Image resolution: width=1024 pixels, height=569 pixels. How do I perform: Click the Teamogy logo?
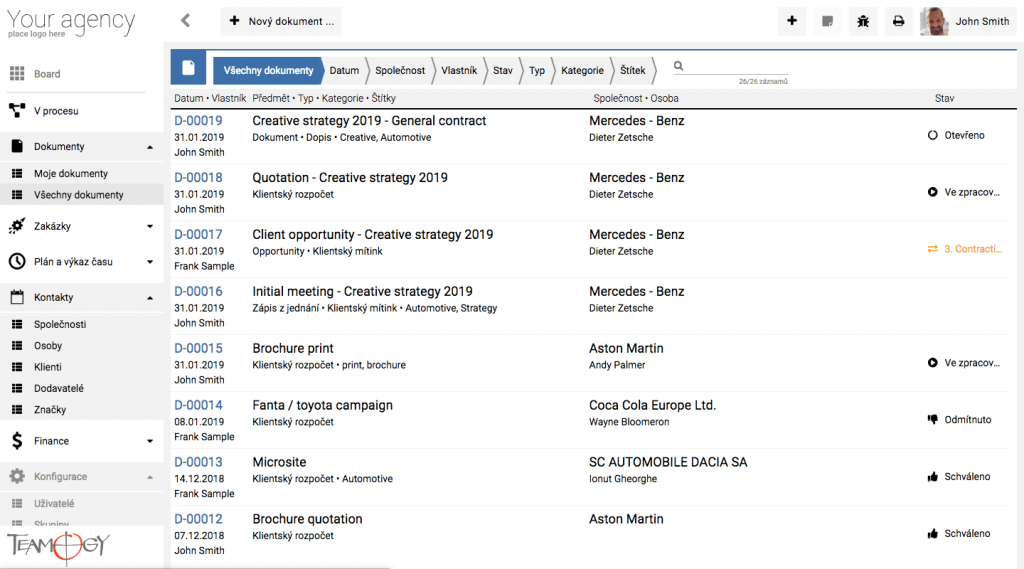pos(59,545)
